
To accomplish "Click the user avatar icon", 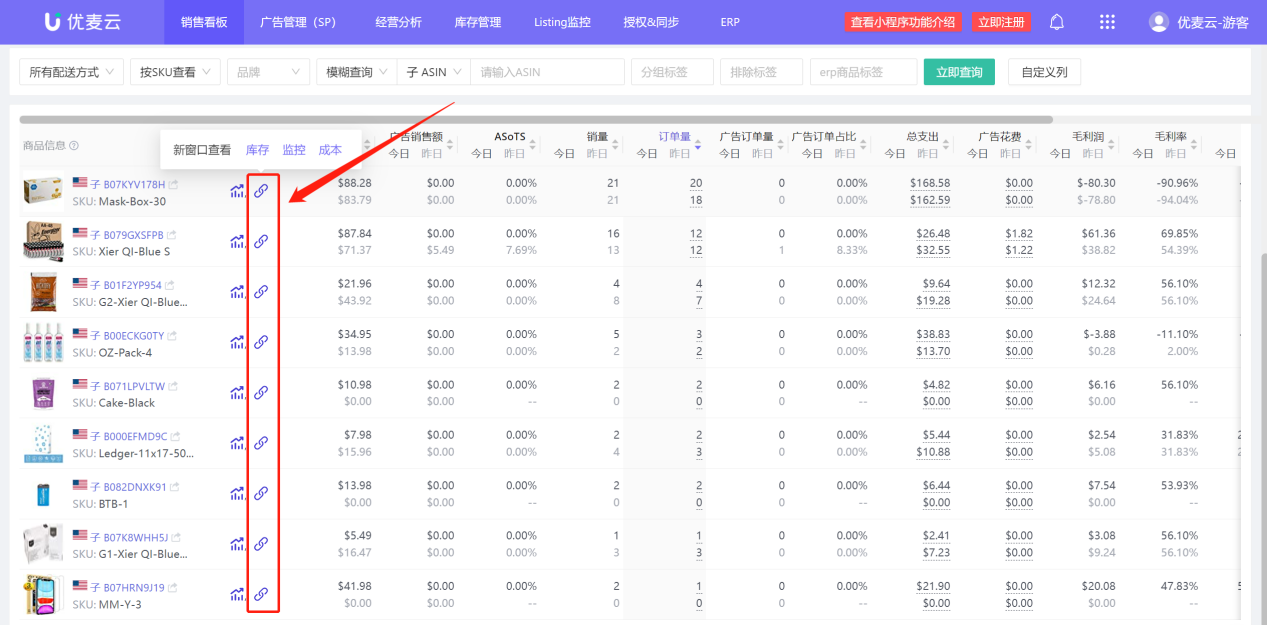I will click(1158, 22).
